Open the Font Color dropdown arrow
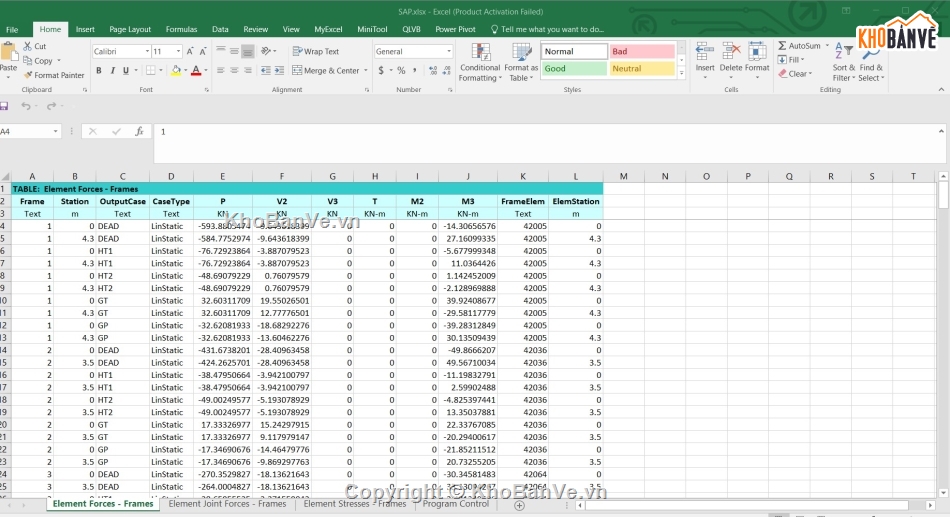The image size is (950, 517). click(206, 71)
